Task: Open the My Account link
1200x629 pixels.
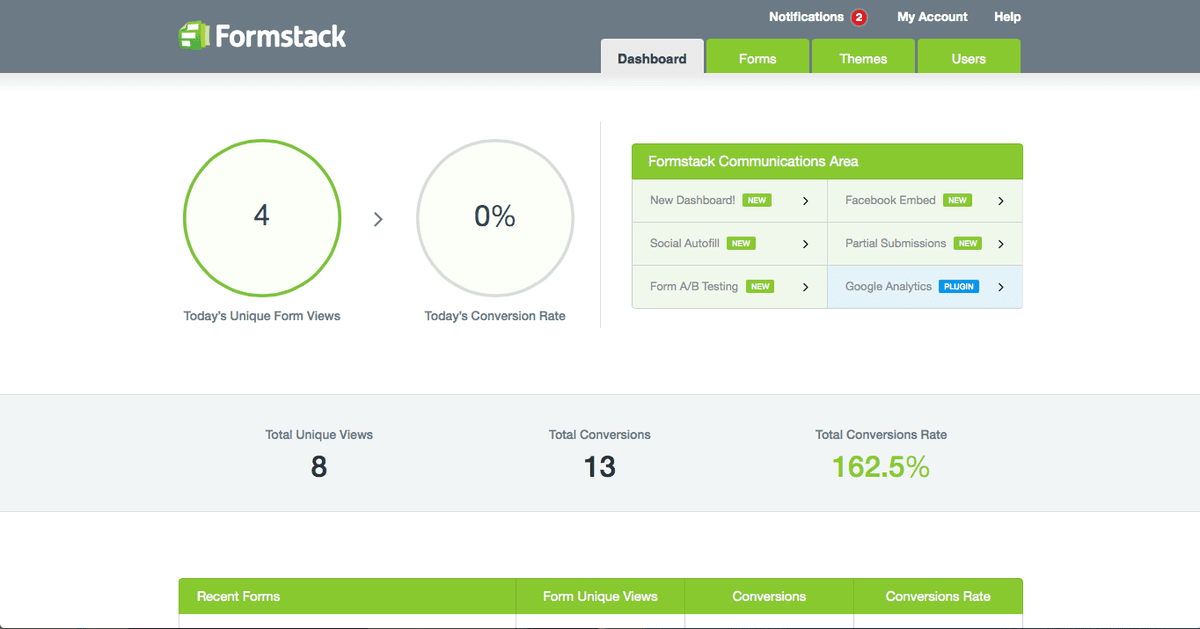Action: 932,17
